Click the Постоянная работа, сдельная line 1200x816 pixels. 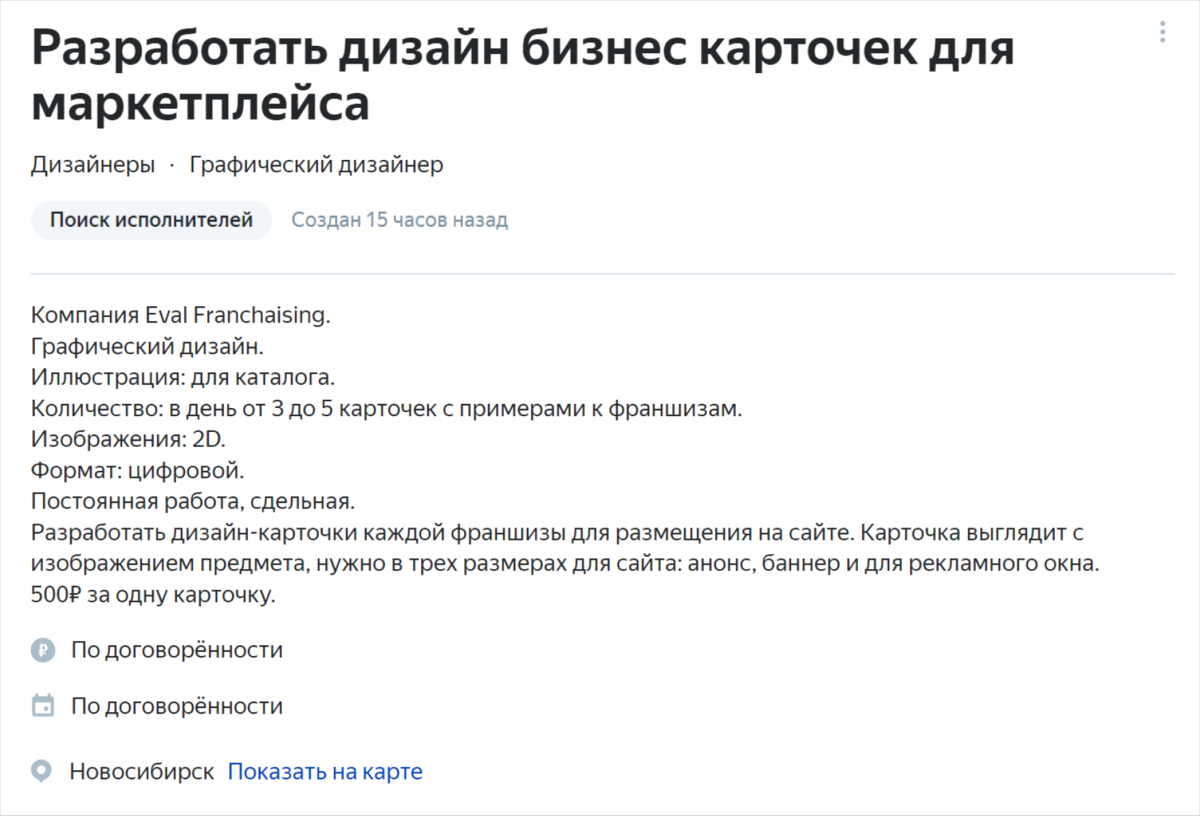click(x=193, y=502)
